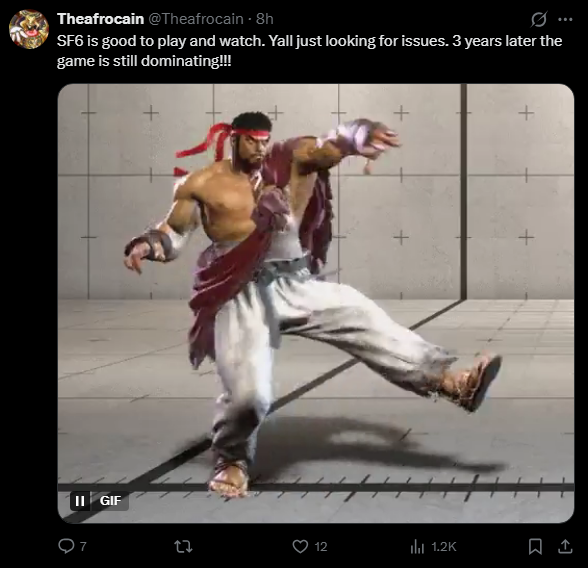
Task: Open the more options ellipsis menu
Action: tap(565, 19)
